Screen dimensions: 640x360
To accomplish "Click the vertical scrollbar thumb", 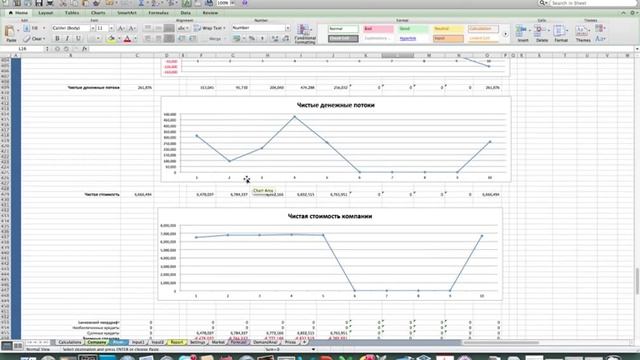I will 637,281.
